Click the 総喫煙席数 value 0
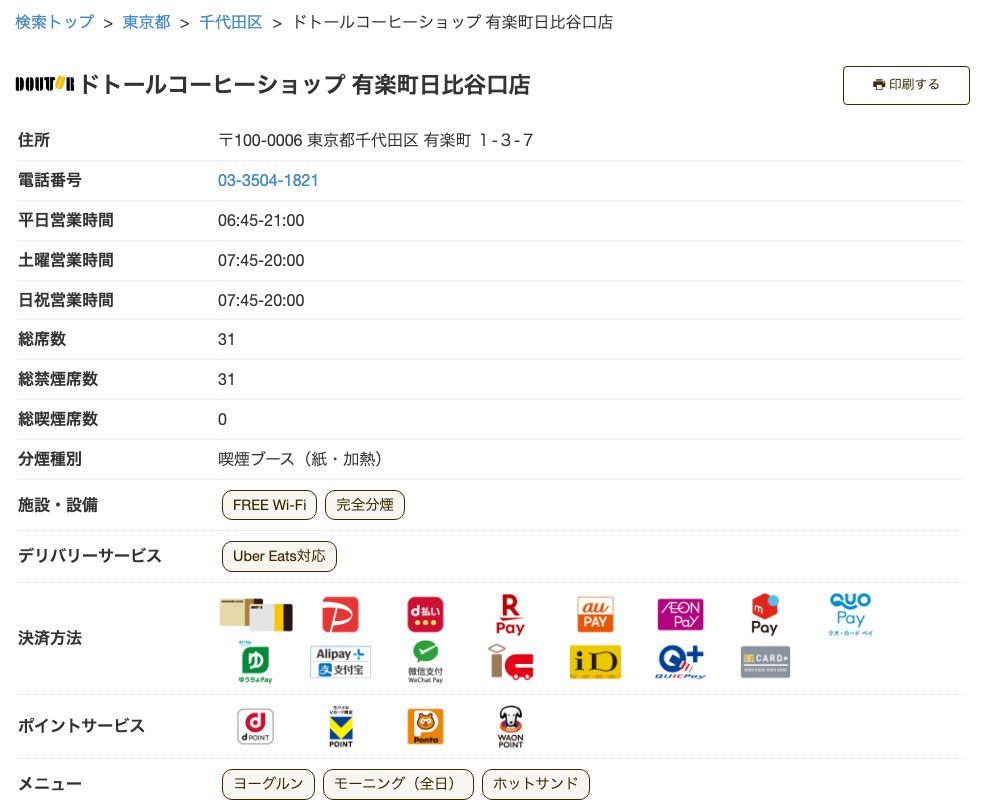Screen dimensions: 990x800 coord(222,419)
